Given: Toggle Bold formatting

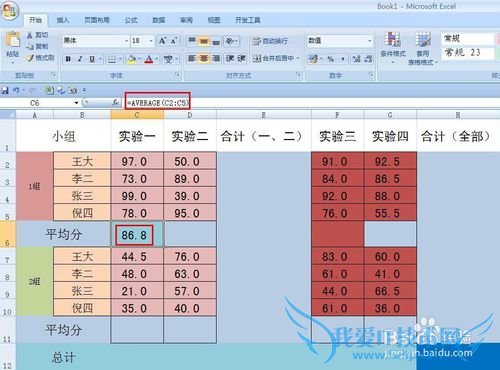Looking at the screenshot, I should point(68,59).
